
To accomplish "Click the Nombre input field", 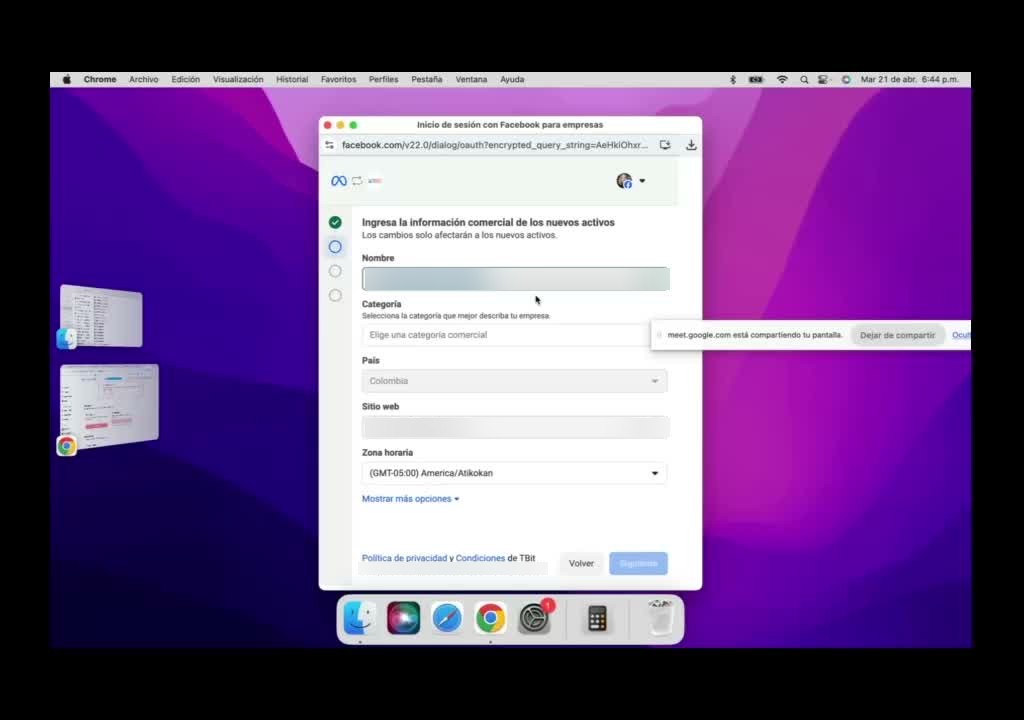I will pyautogui.click(x=515, y=279).
